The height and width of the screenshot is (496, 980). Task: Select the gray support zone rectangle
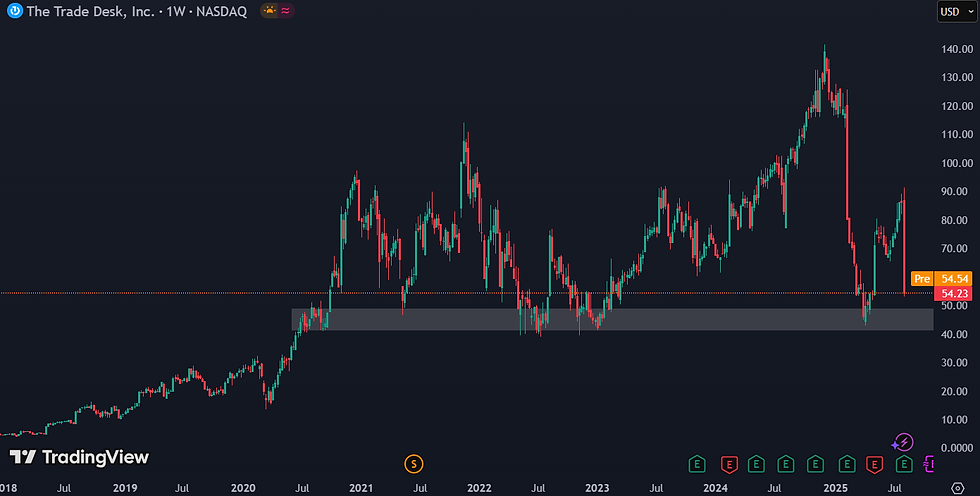[x=612, y=319]
